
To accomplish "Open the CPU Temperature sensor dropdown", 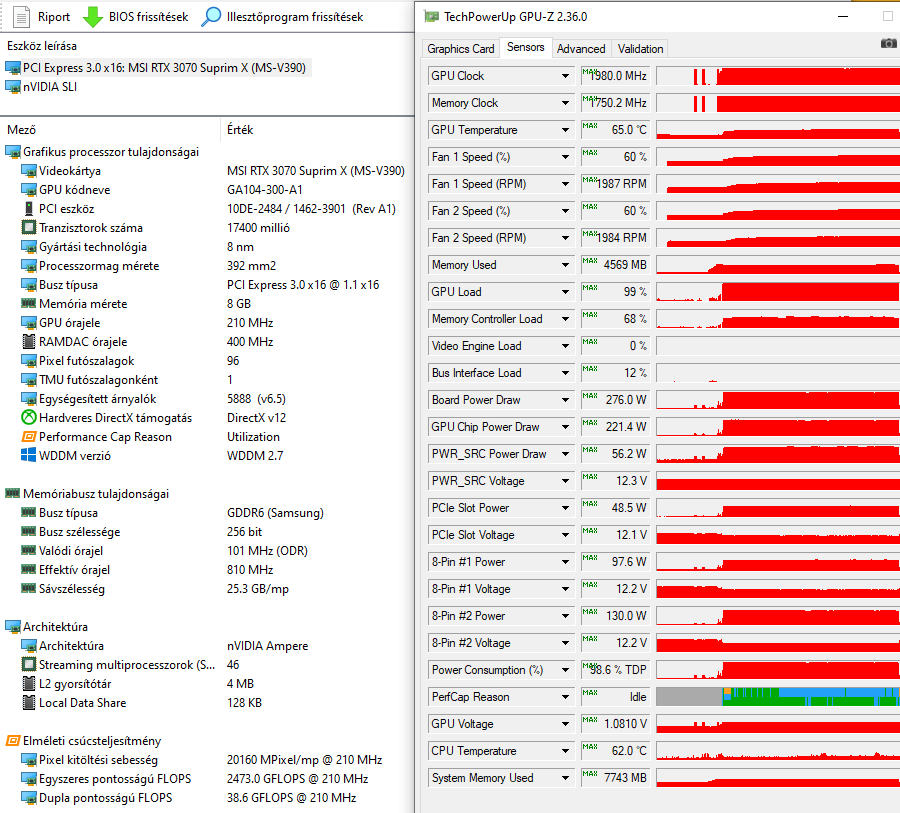I will click(x=565, y=751).
